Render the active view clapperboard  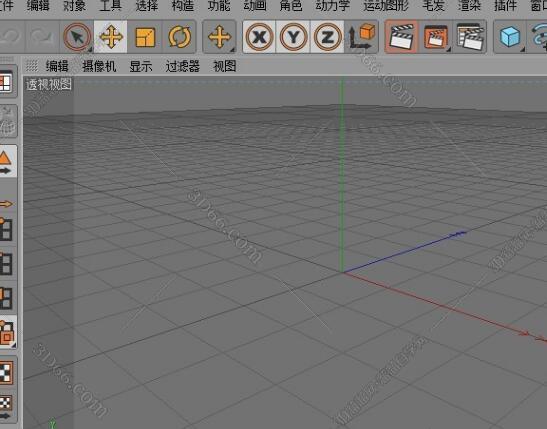click(x=402, y=37)
